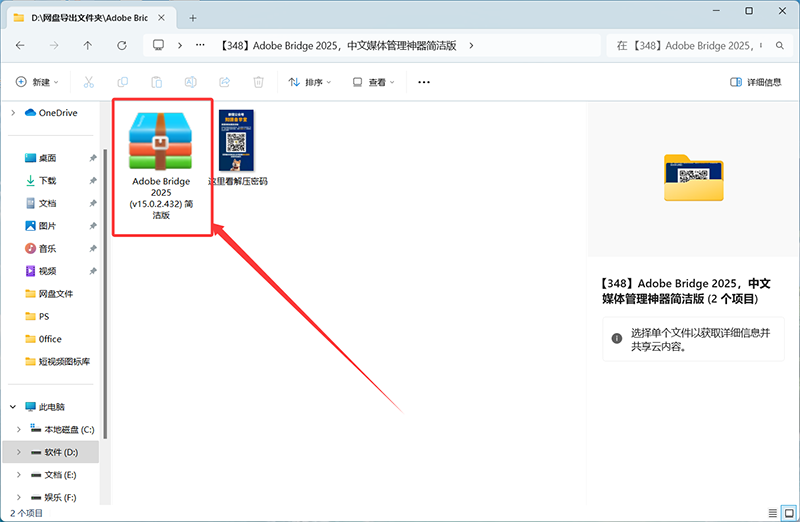Viewport: 800px width, 522px height.
Task: Expand the 本地磁盘 (C:) drive node
Action: (x=19, y=429)
